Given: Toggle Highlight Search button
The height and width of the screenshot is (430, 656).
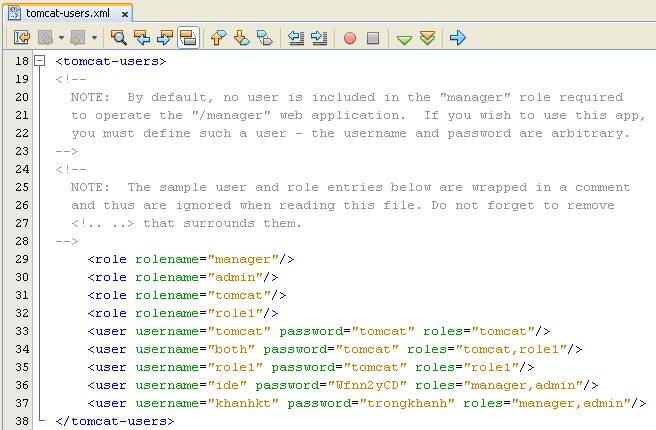Looking at the screenshot, I should [188, 38].
